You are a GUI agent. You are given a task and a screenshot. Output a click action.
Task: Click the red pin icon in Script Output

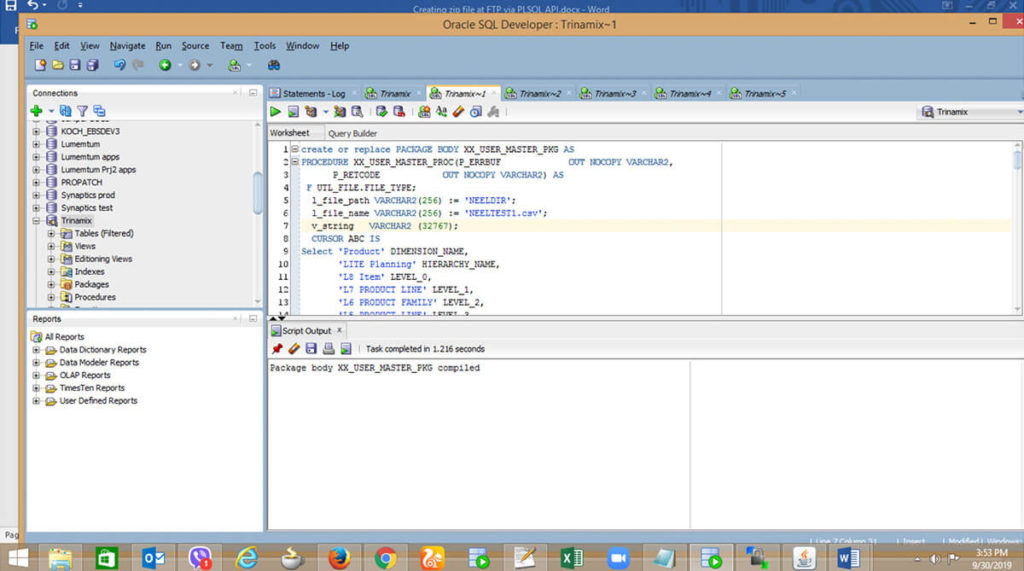point(277,349)
